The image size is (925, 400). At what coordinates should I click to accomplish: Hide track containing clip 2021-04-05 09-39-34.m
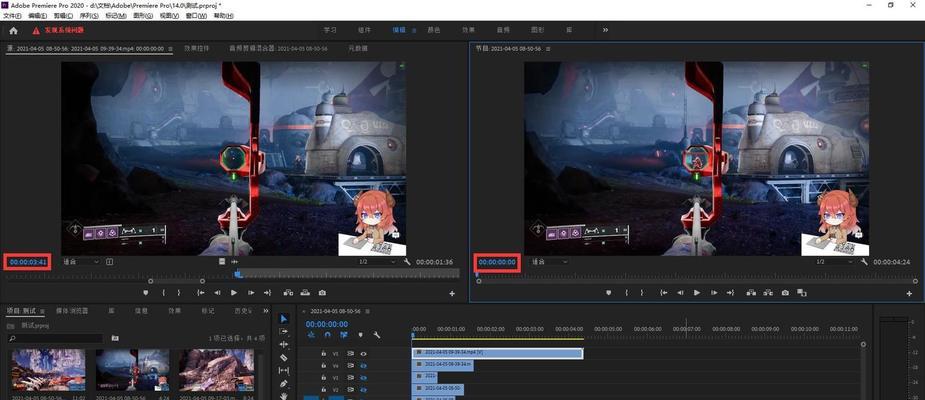pos(363,366)
